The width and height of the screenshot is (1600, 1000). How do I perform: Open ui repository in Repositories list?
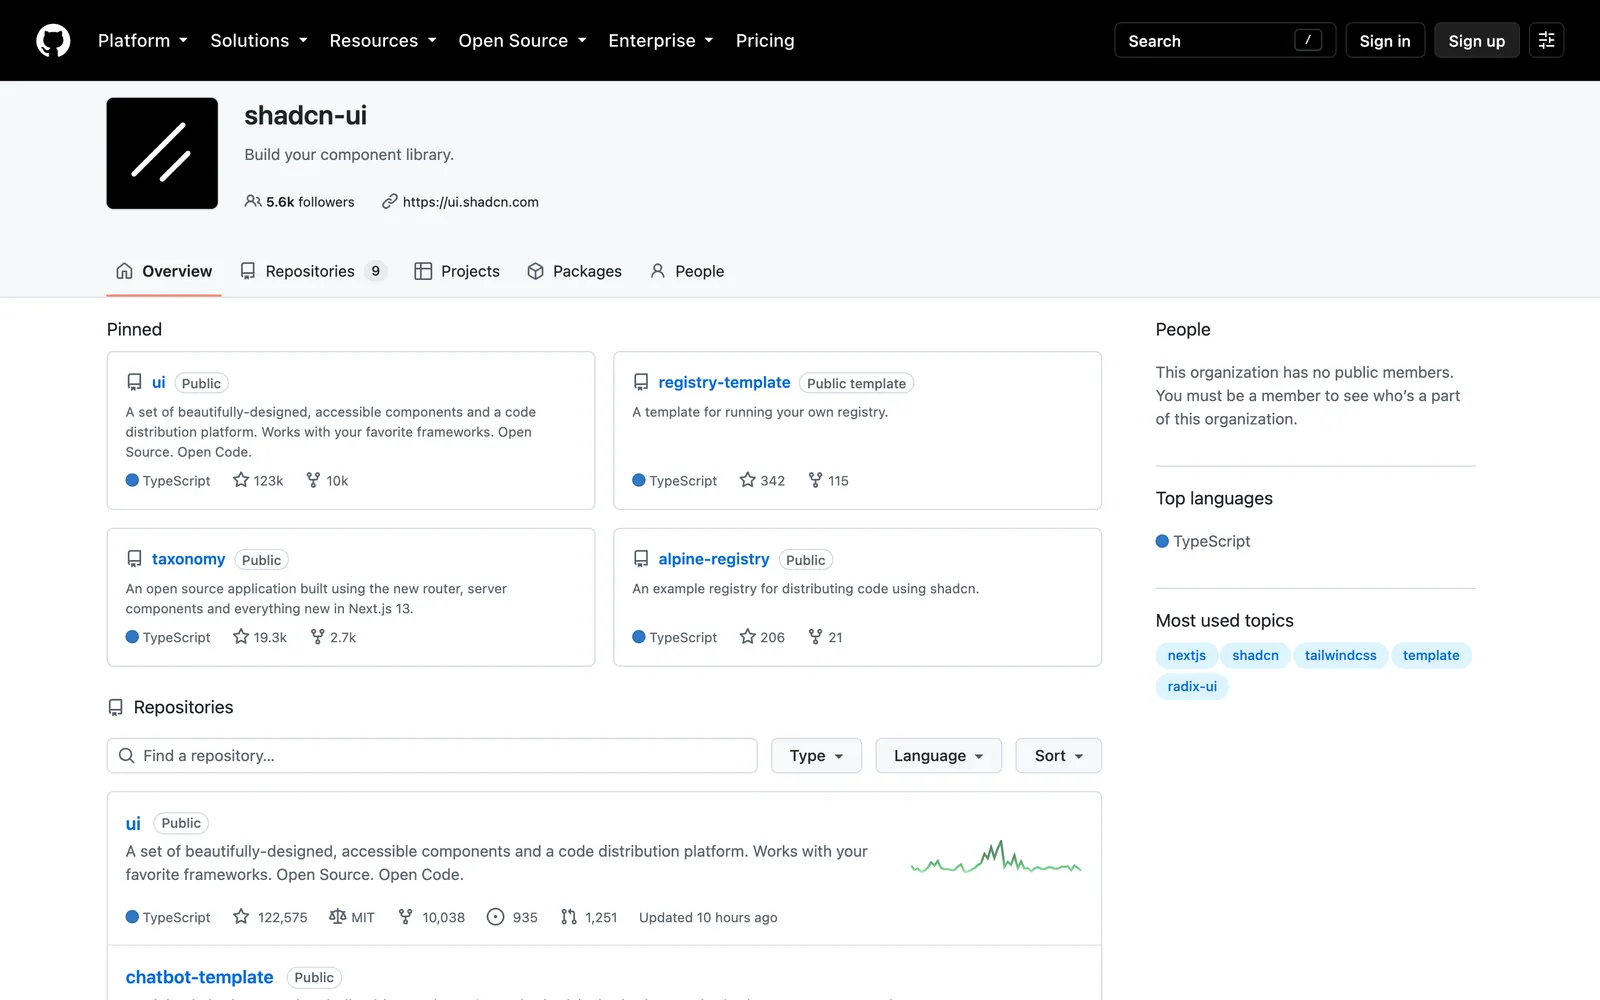coord(133,823)
